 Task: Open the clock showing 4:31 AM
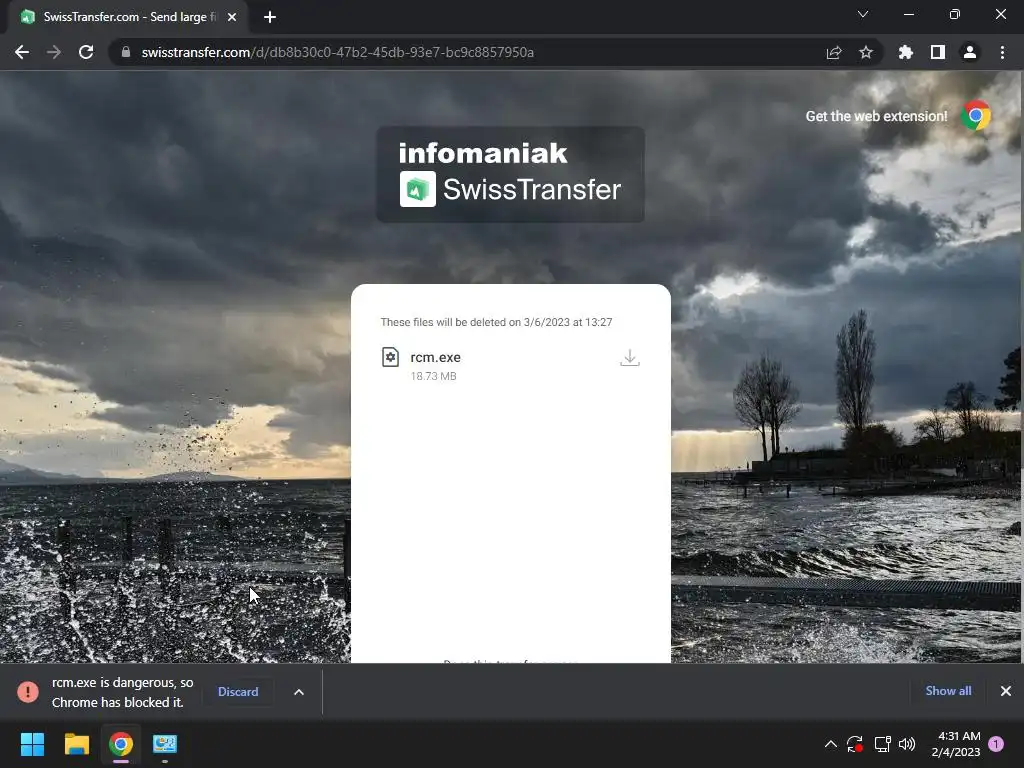click(956, 744)
